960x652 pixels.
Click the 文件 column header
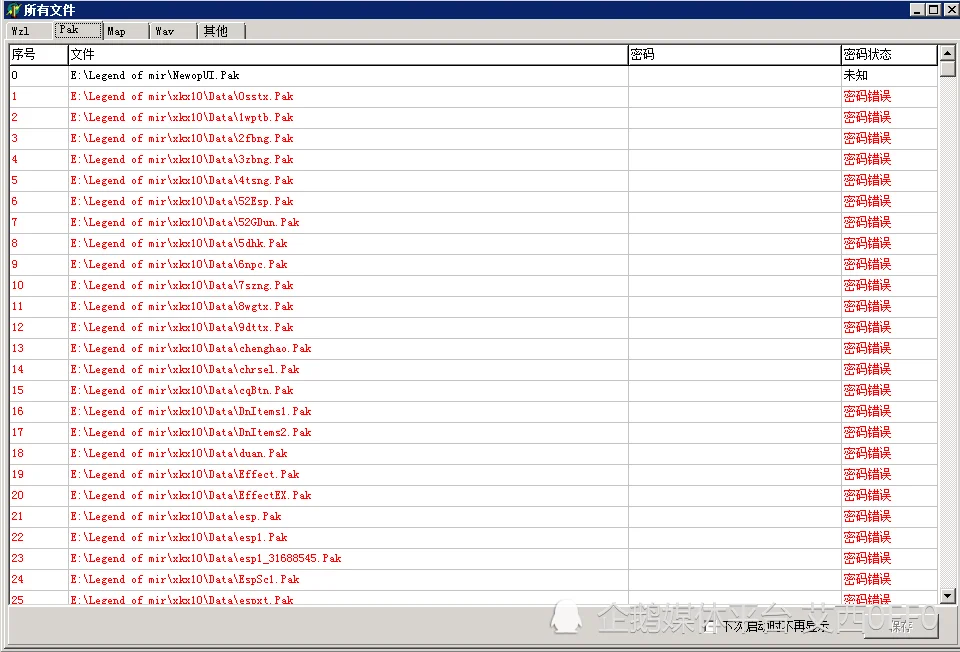tap(347, 54)
